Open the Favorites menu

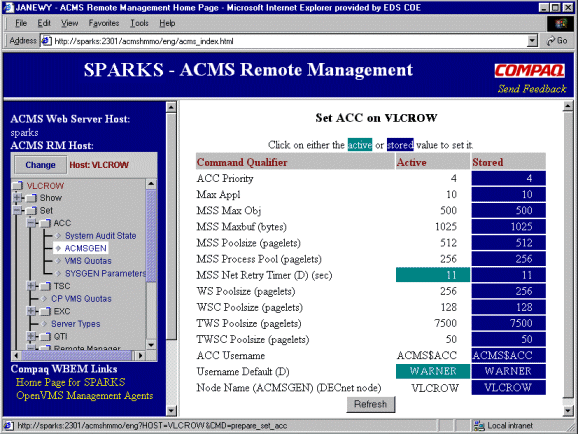[x=104, y=23]
